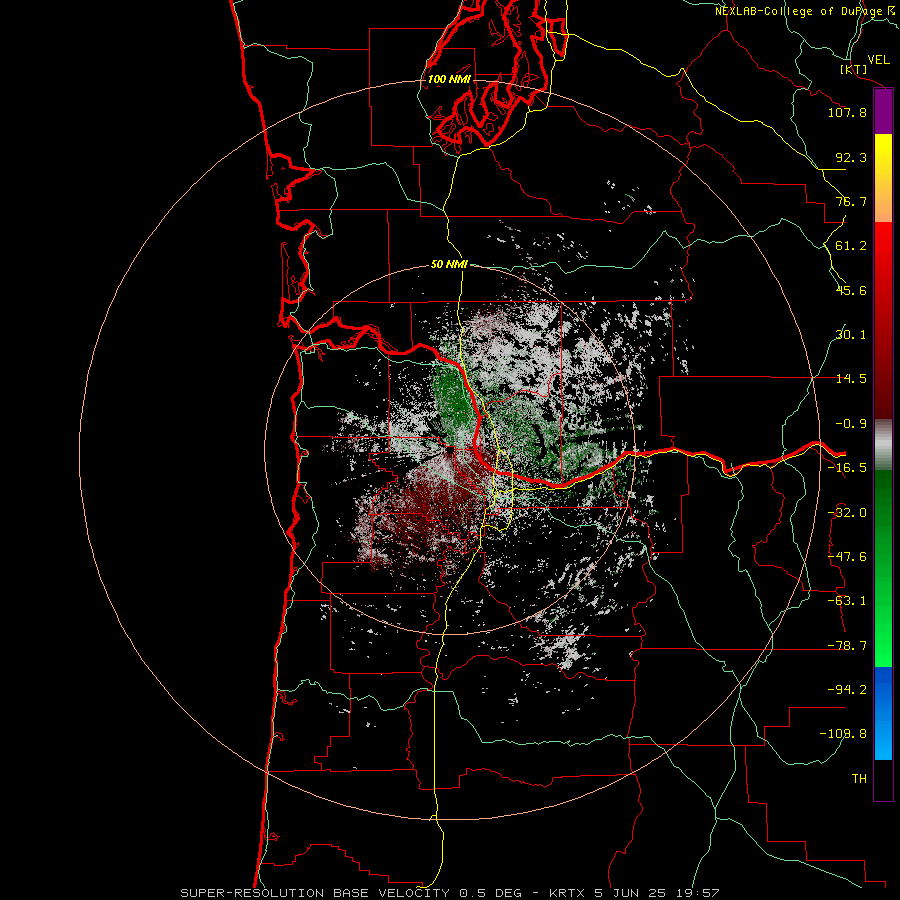
Task: Click the [KT] units label
Action: click(854, 69)
